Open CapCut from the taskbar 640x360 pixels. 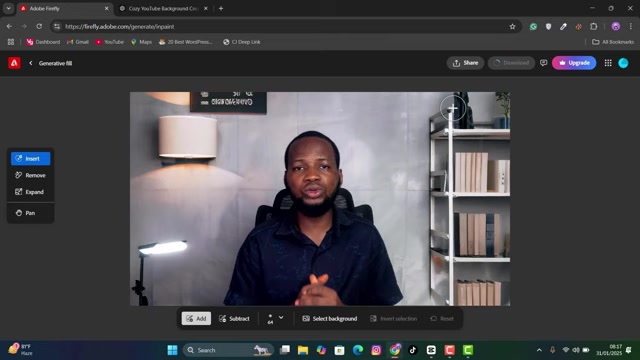tap(431, 350)
